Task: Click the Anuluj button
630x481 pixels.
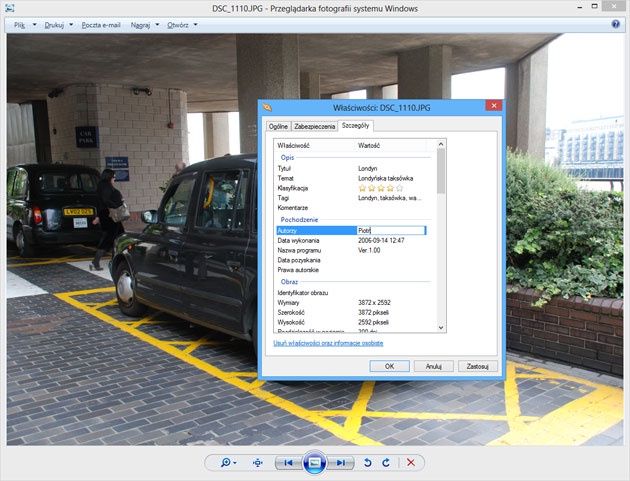Action: pos(434,366)
